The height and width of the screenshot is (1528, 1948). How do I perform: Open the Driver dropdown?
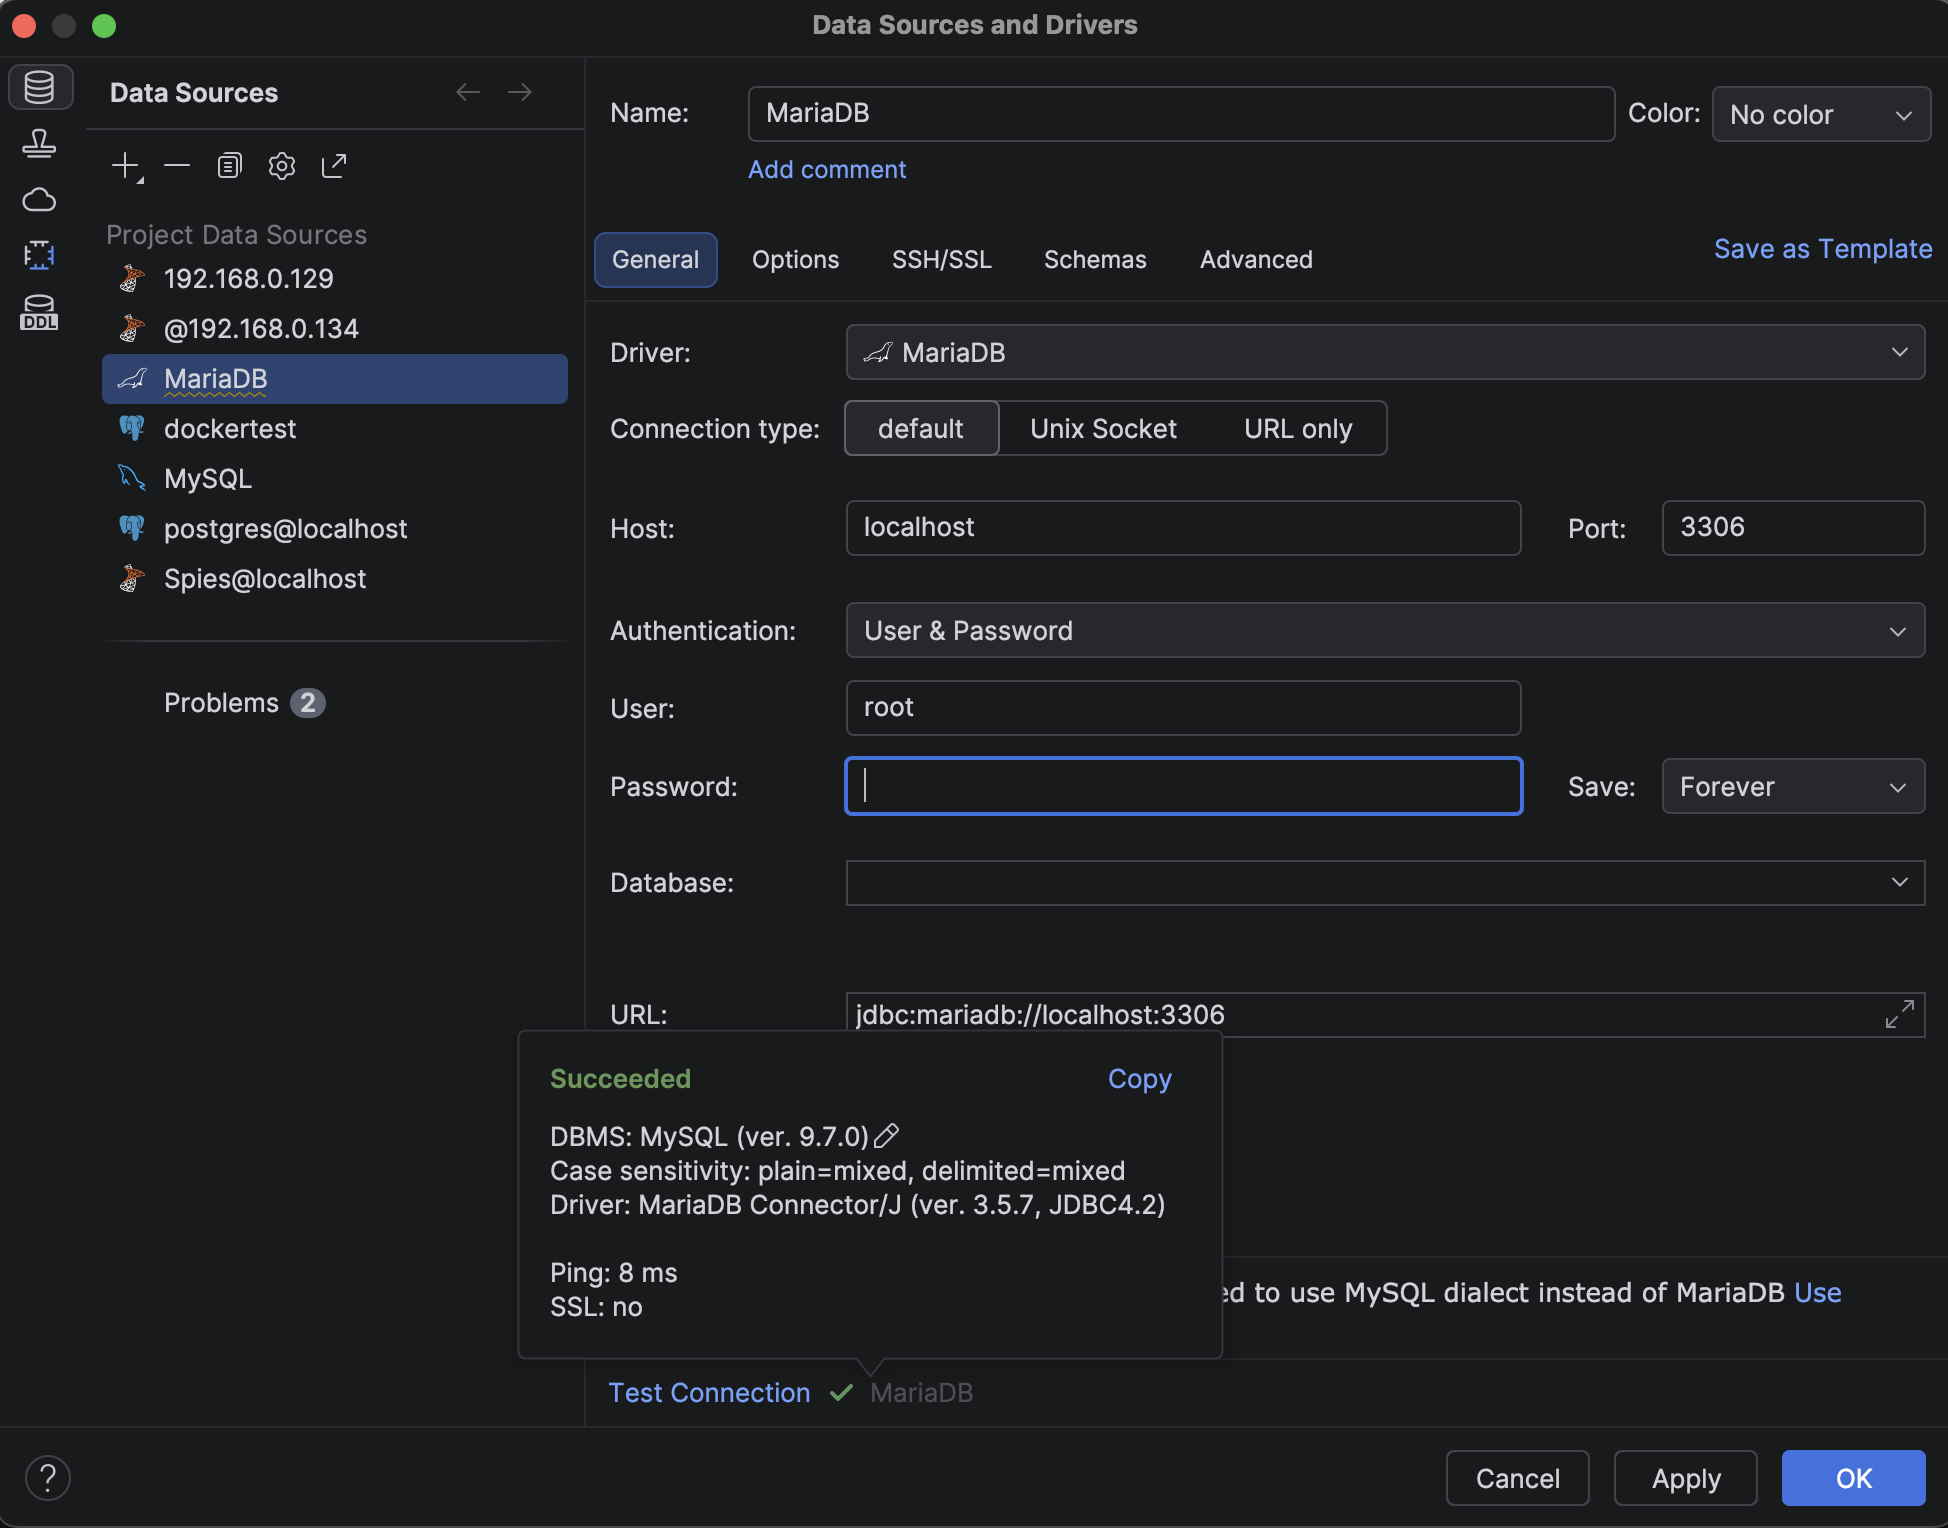click(1385, 352)
